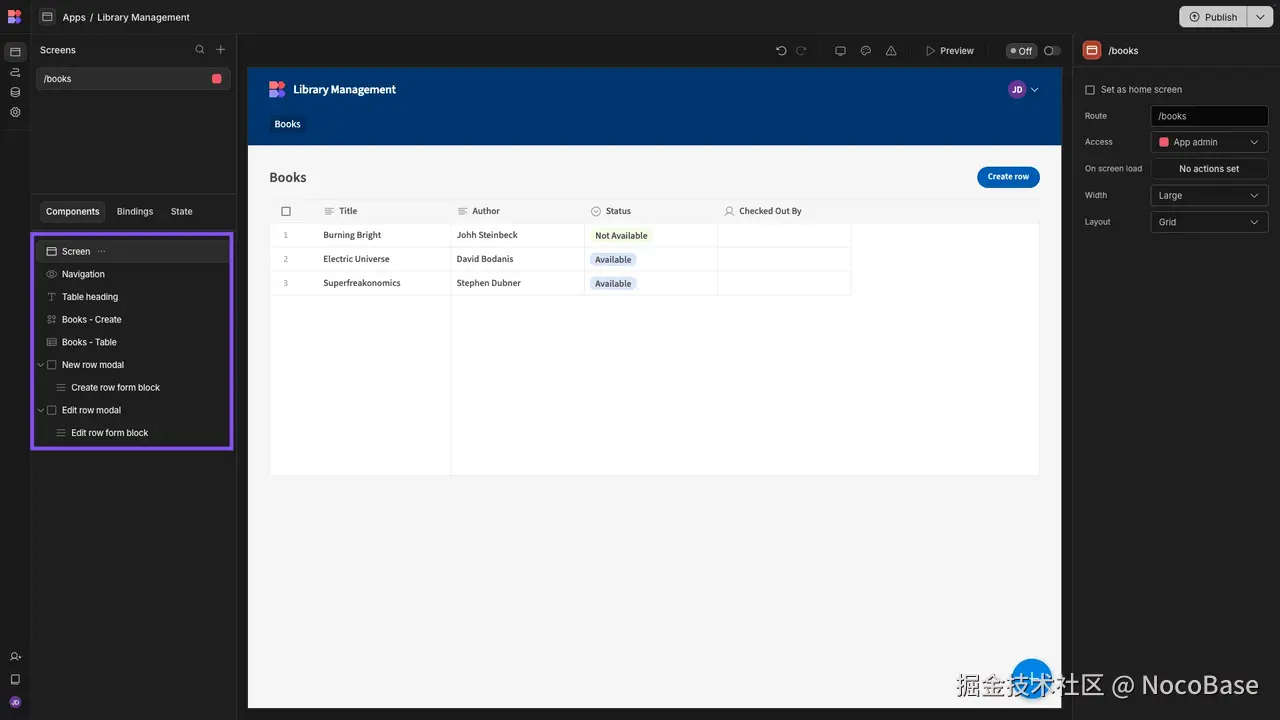Open the Access dropdown showing App admin
Screen dimensions: 1280x720
tap(1209, 142)
